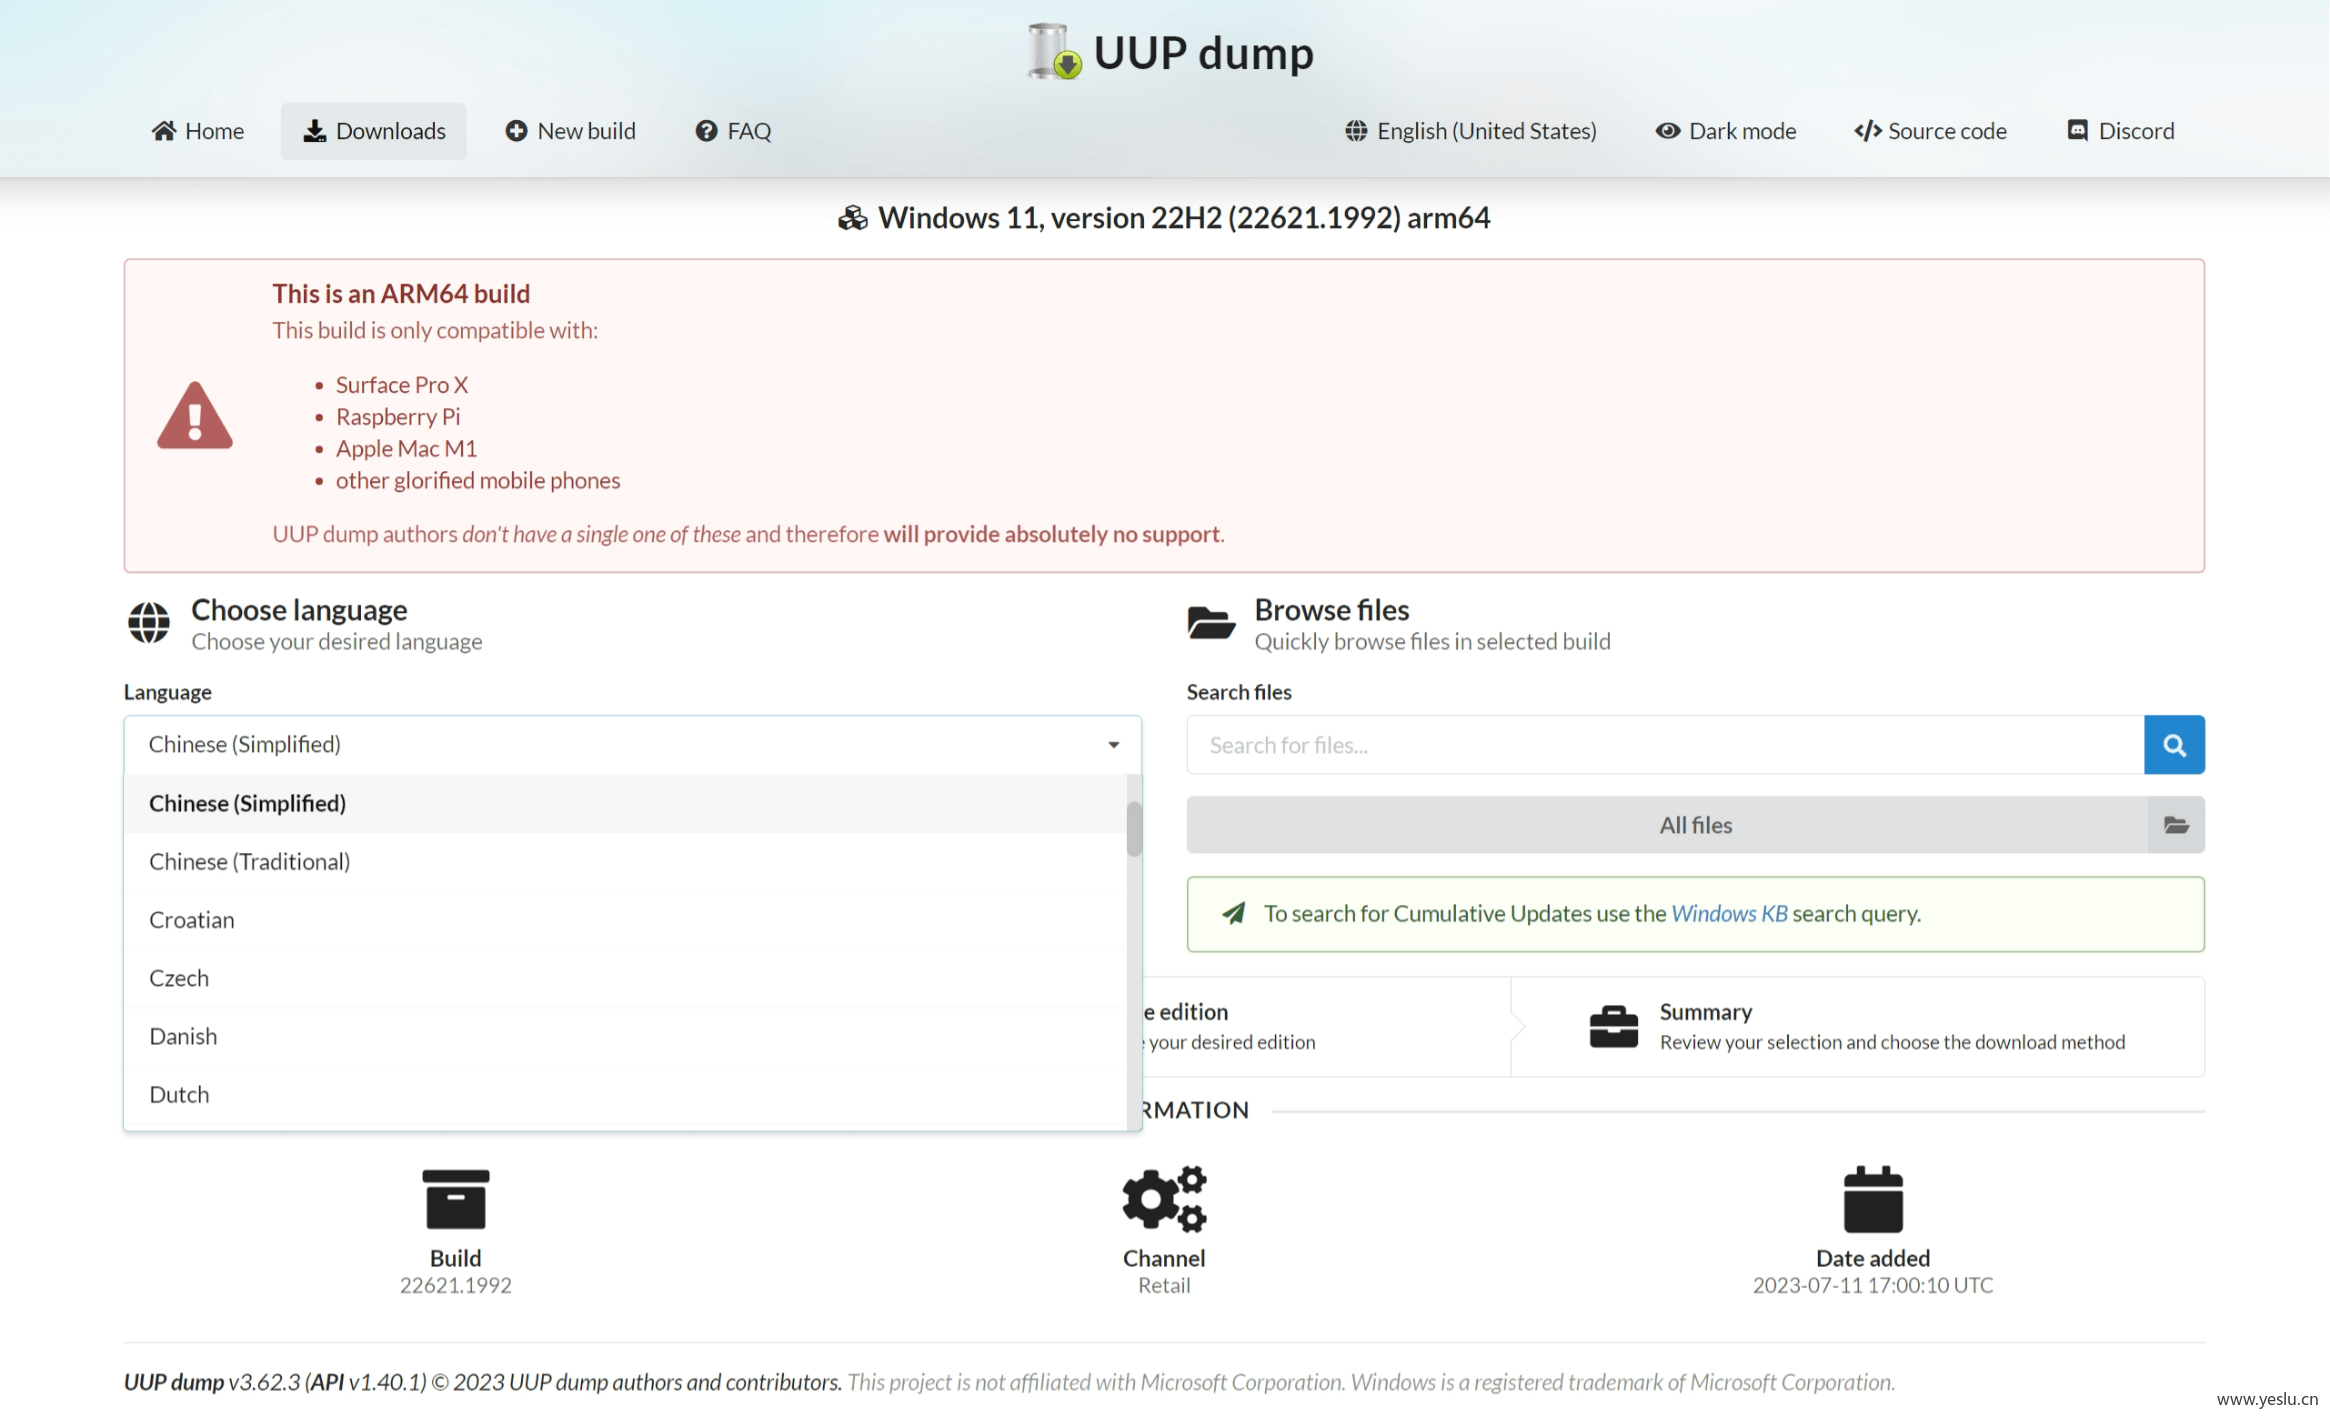Click the UUP dump logo icon

tap(1054, 51)
